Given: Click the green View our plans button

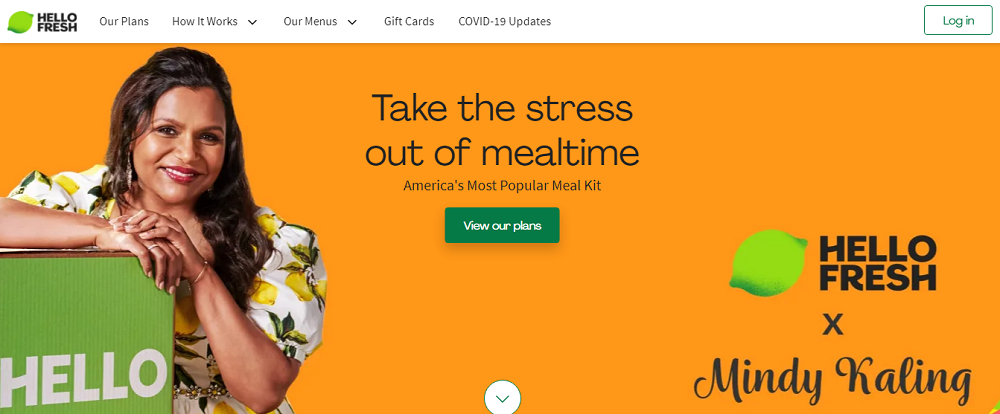Looking at the screenshot, I should pyautogui.click(x=502, y=225).
